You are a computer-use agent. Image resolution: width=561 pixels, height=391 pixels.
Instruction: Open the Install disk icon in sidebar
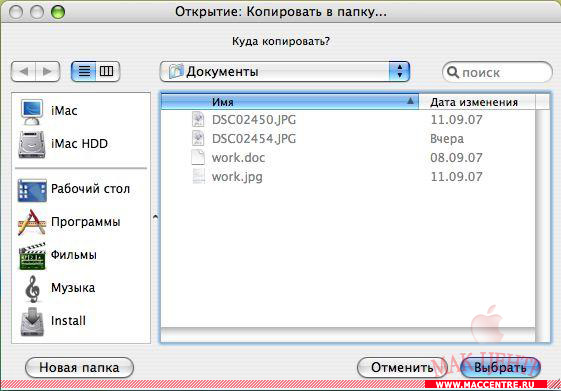32,321
